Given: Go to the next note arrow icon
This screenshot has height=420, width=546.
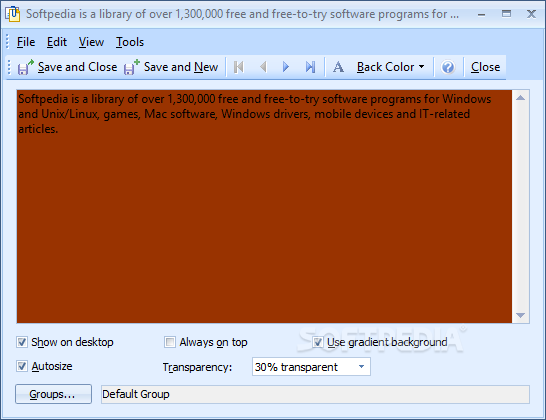Looking at the screenshot, I should (x=286, y=67).
